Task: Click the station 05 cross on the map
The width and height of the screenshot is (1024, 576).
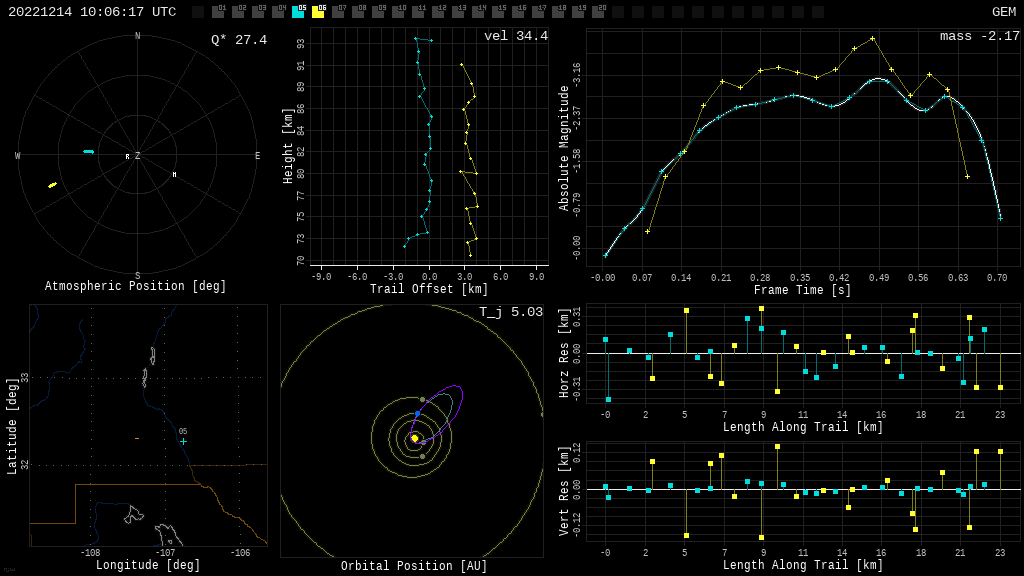Action: [183, 441]
